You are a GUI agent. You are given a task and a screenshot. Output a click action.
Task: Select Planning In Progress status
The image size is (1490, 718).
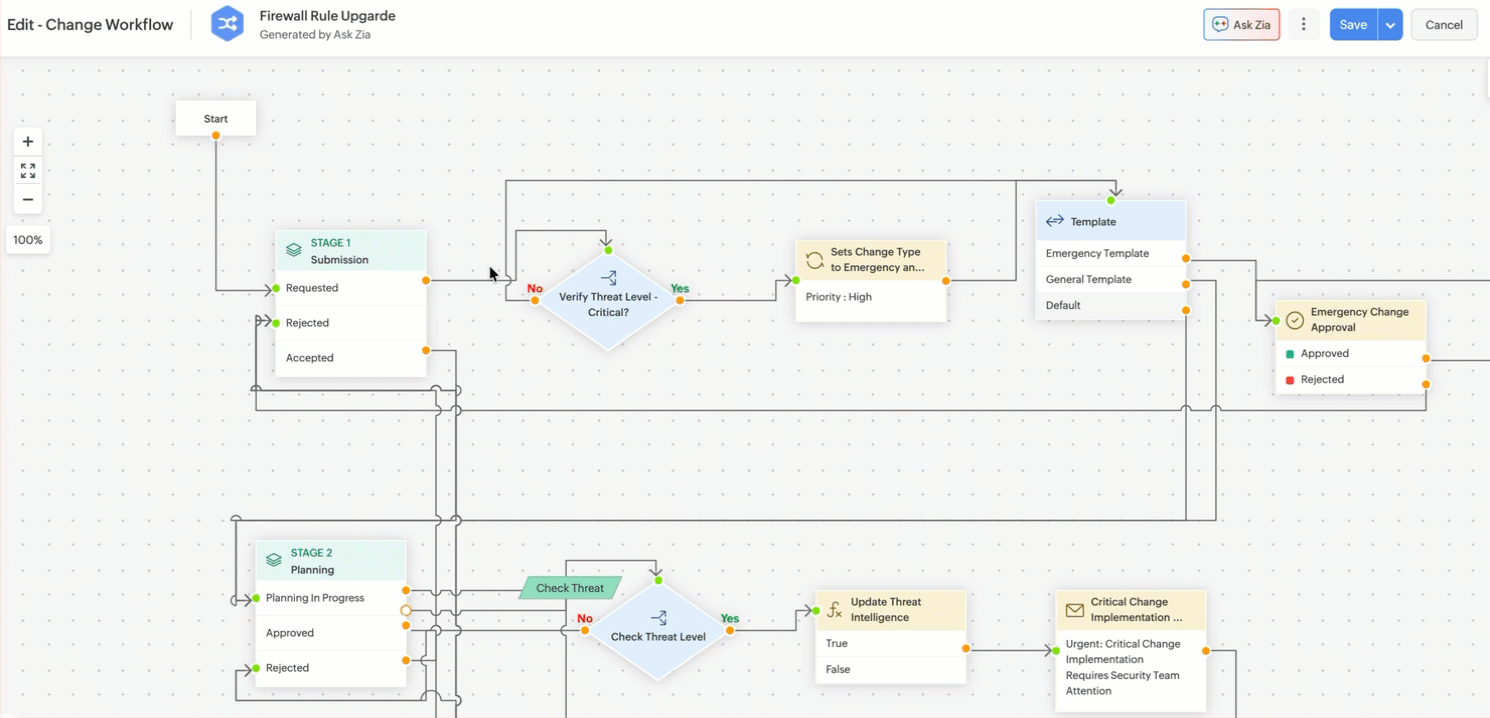[x=331, y=598]
